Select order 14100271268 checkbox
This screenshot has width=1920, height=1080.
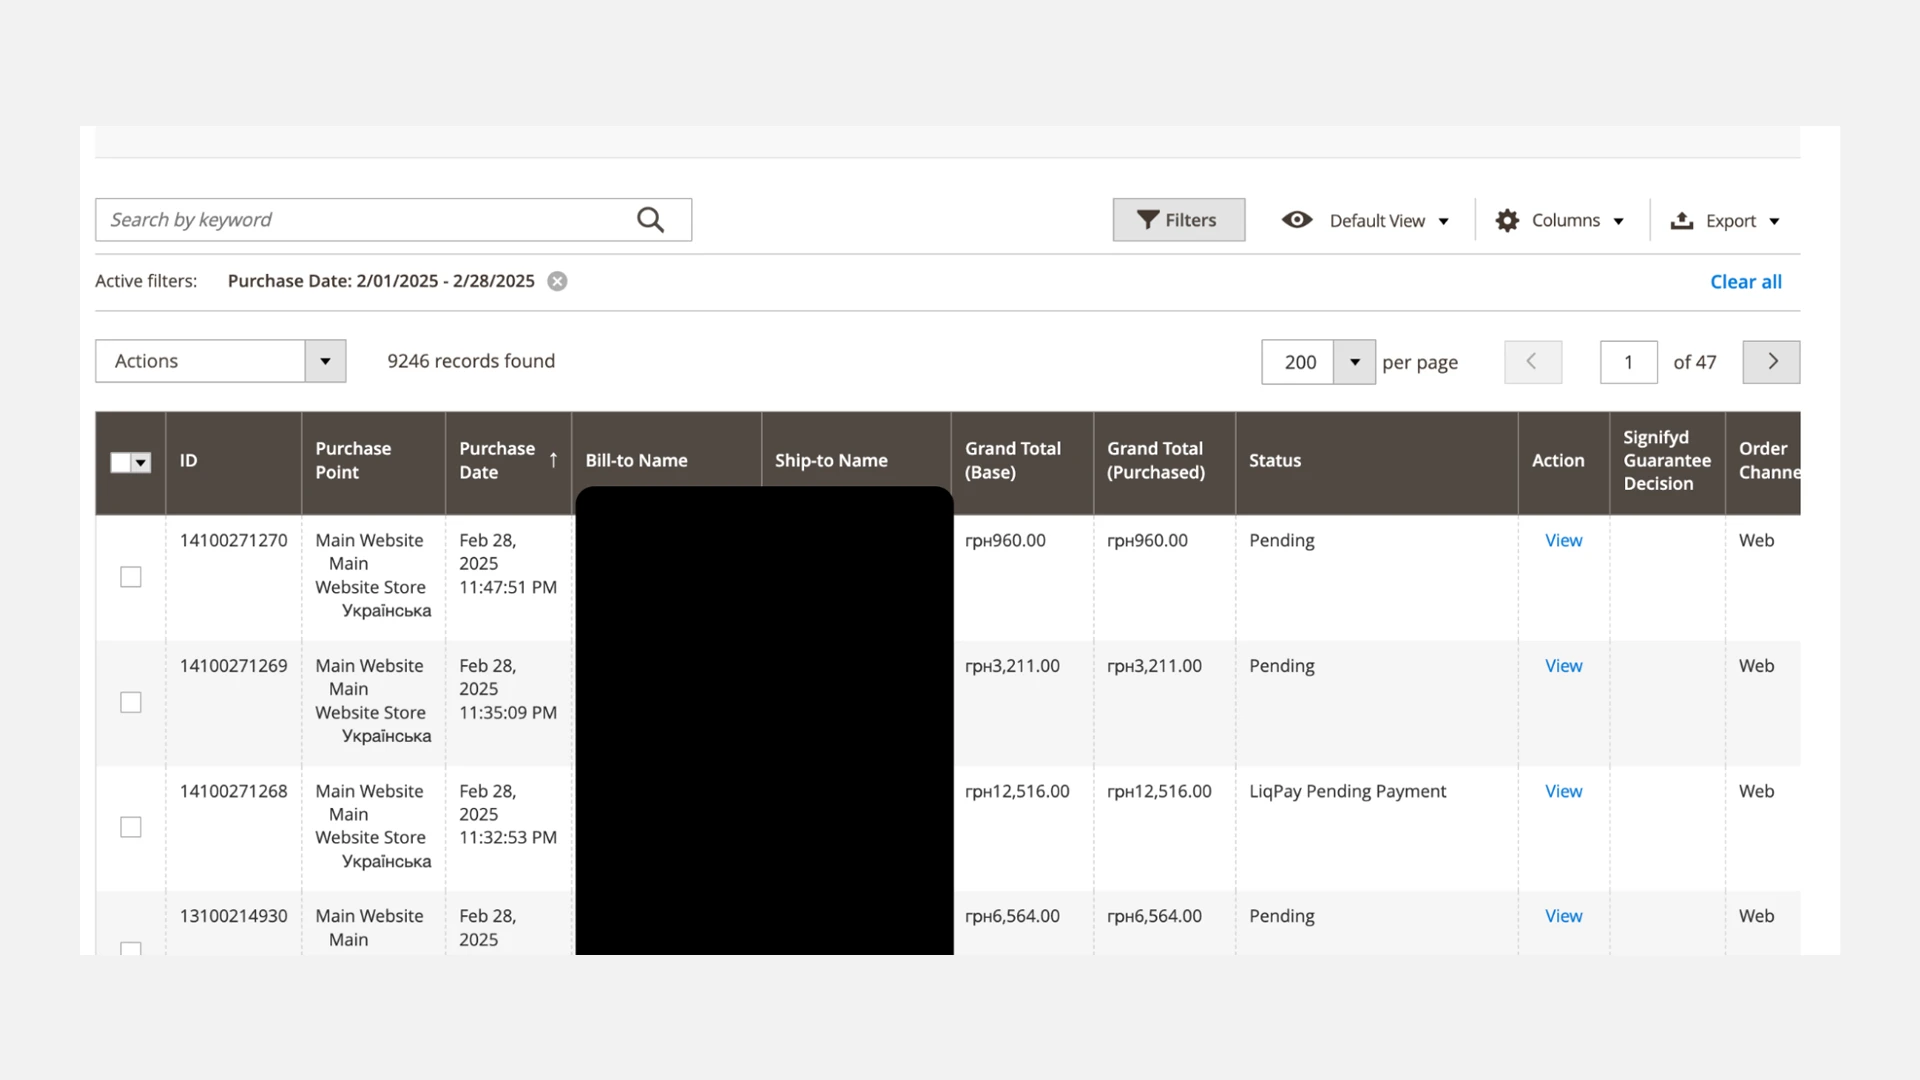pos(131,827)
